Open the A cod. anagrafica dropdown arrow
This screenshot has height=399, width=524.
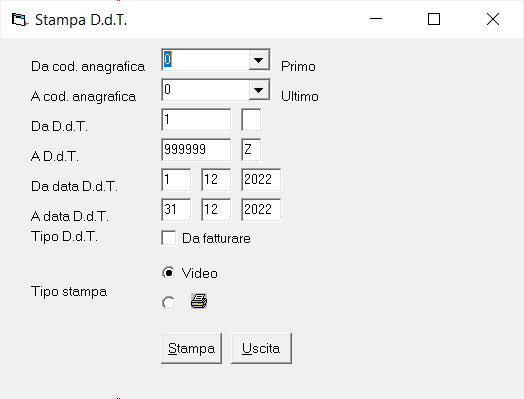click(258, 90)
